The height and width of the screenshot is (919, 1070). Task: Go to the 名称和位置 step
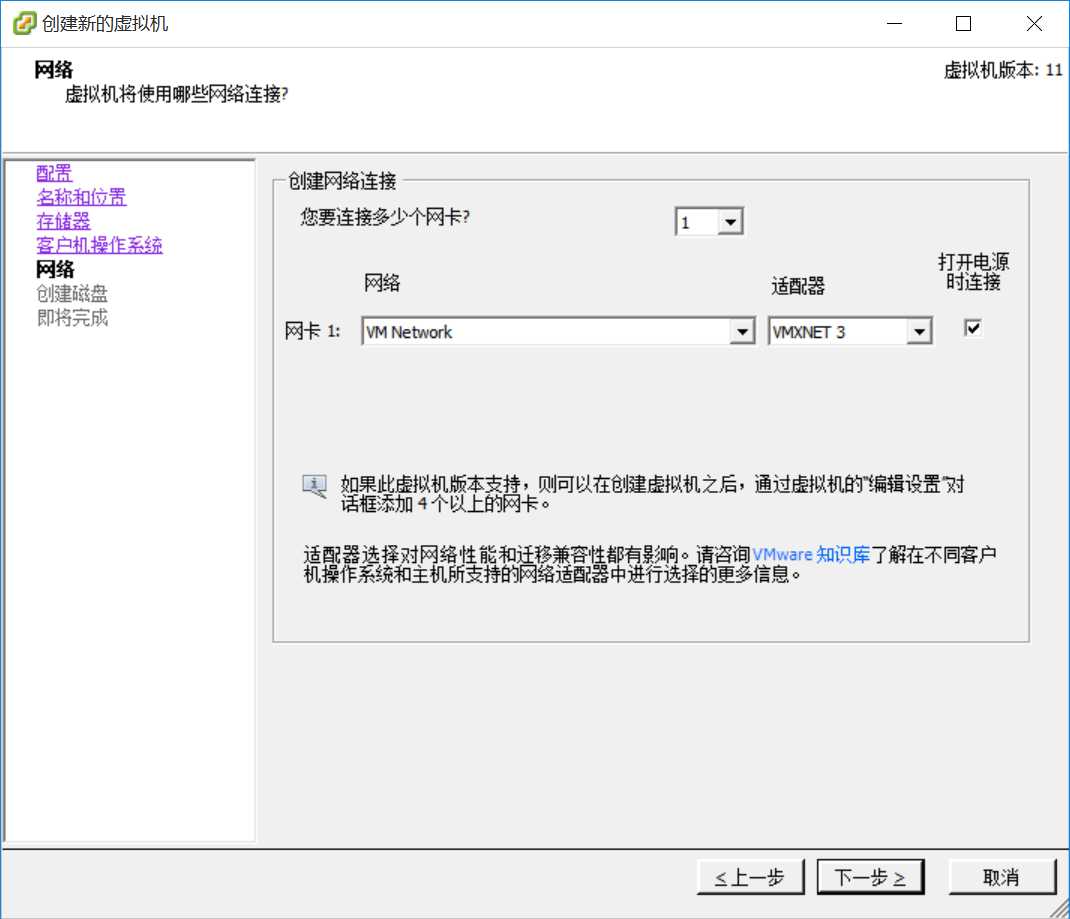81,197
